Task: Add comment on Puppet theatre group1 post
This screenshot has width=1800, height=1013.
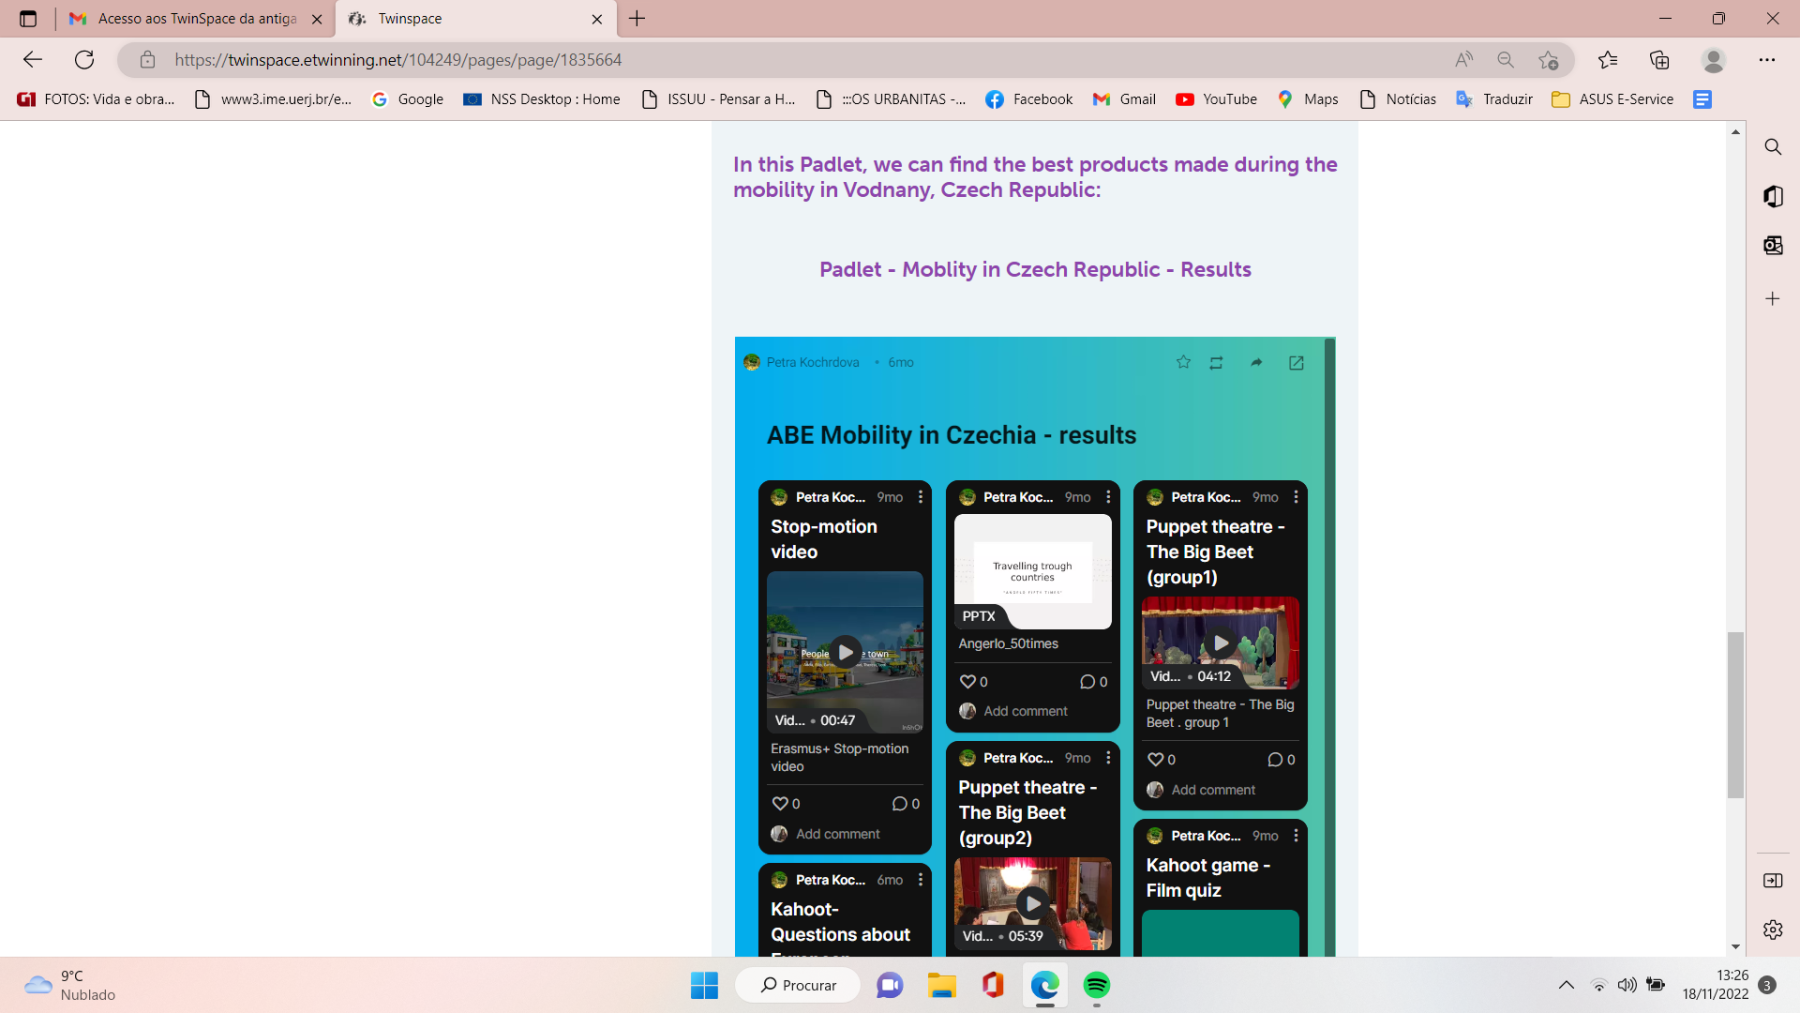Action: 1213,790
